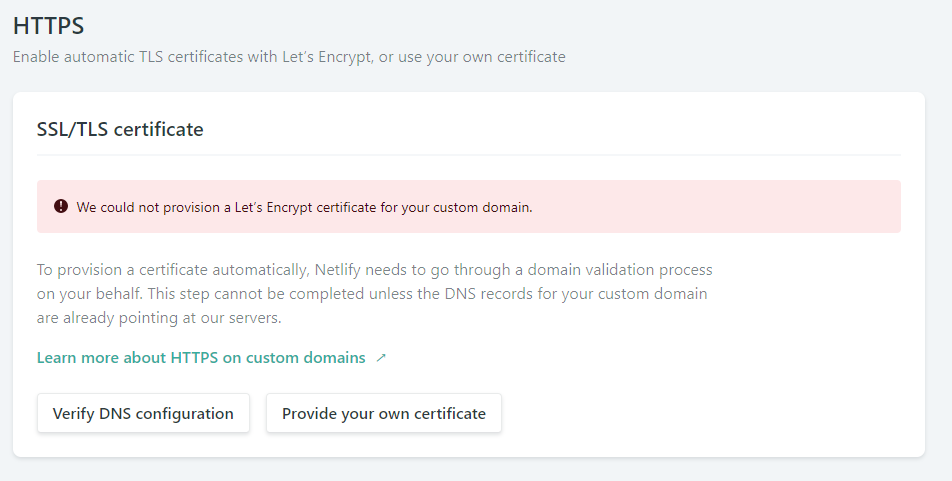
Task: Select the SSL/TLS certificate section title
Action: [120, 129]
